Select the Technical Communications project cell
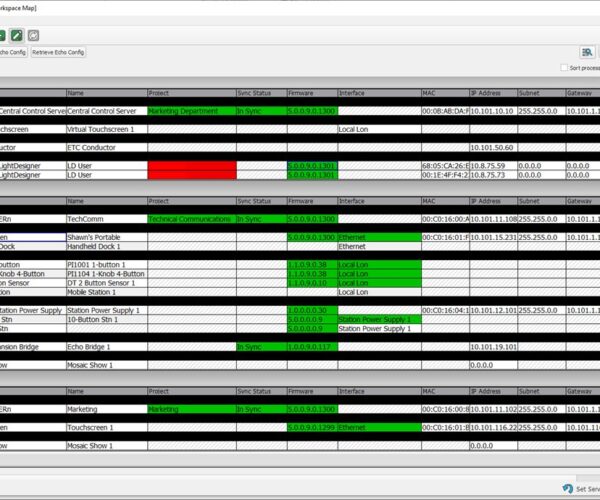Screen dimensions: 600x500 coord(191,218)
